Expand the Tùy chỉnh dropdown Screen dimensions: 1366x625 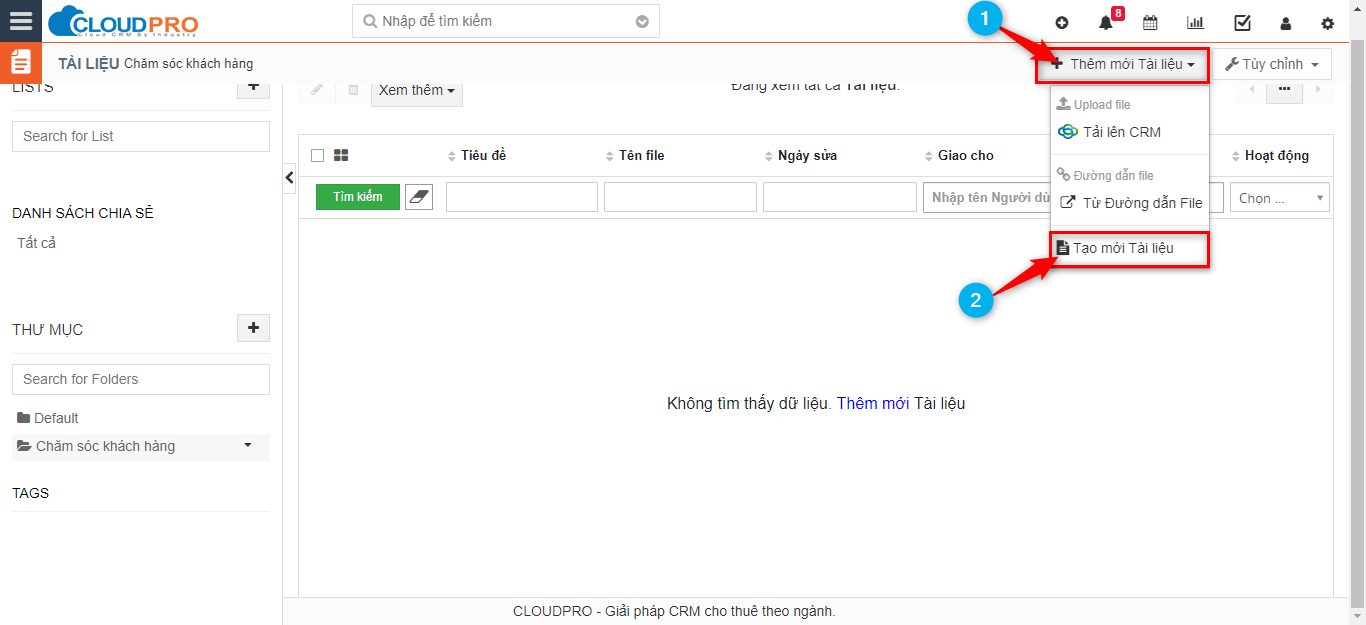(1271, 64)
